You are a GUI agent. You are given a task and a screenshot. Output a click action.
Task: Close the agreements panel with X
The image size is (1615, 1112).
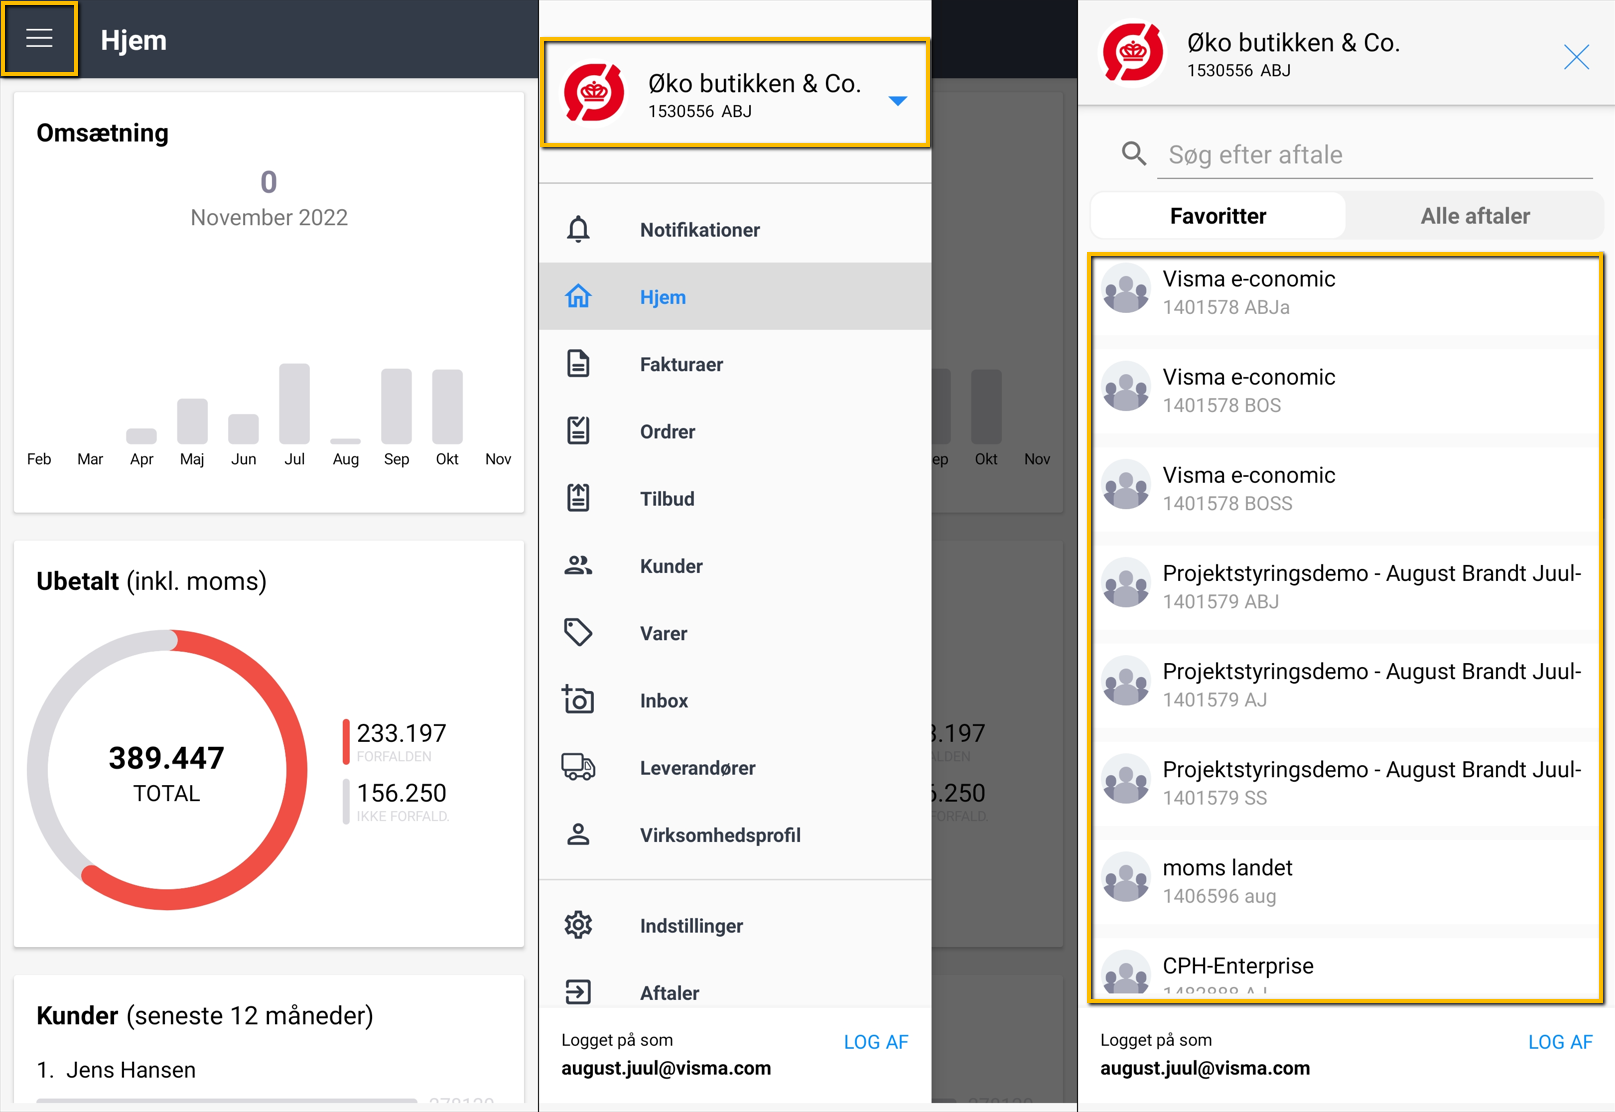[x=1576, y=57]
